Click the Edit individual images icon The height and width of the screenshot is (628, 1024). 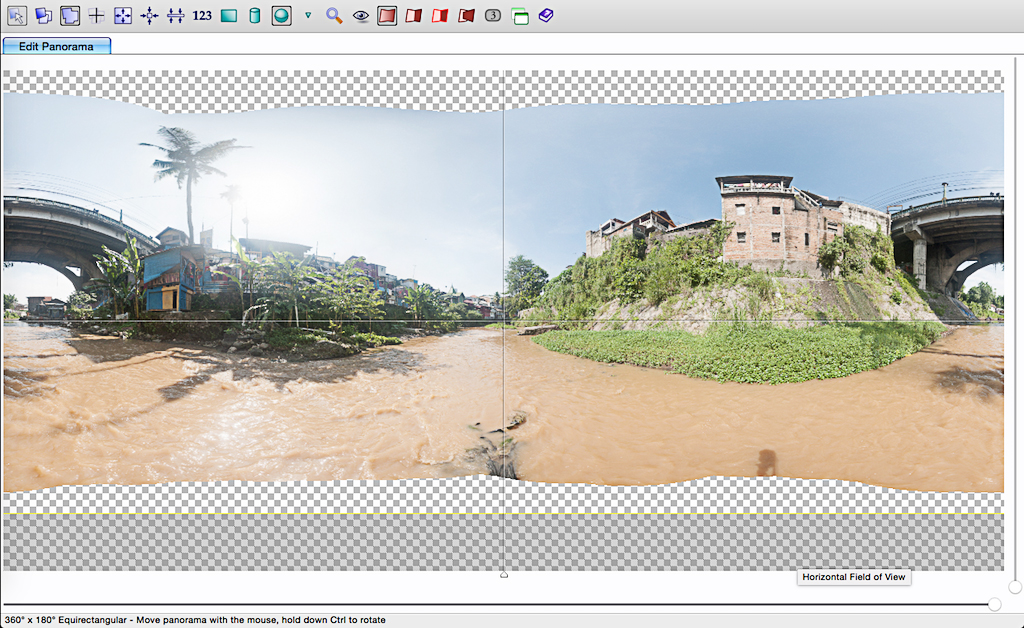(43, 15)
